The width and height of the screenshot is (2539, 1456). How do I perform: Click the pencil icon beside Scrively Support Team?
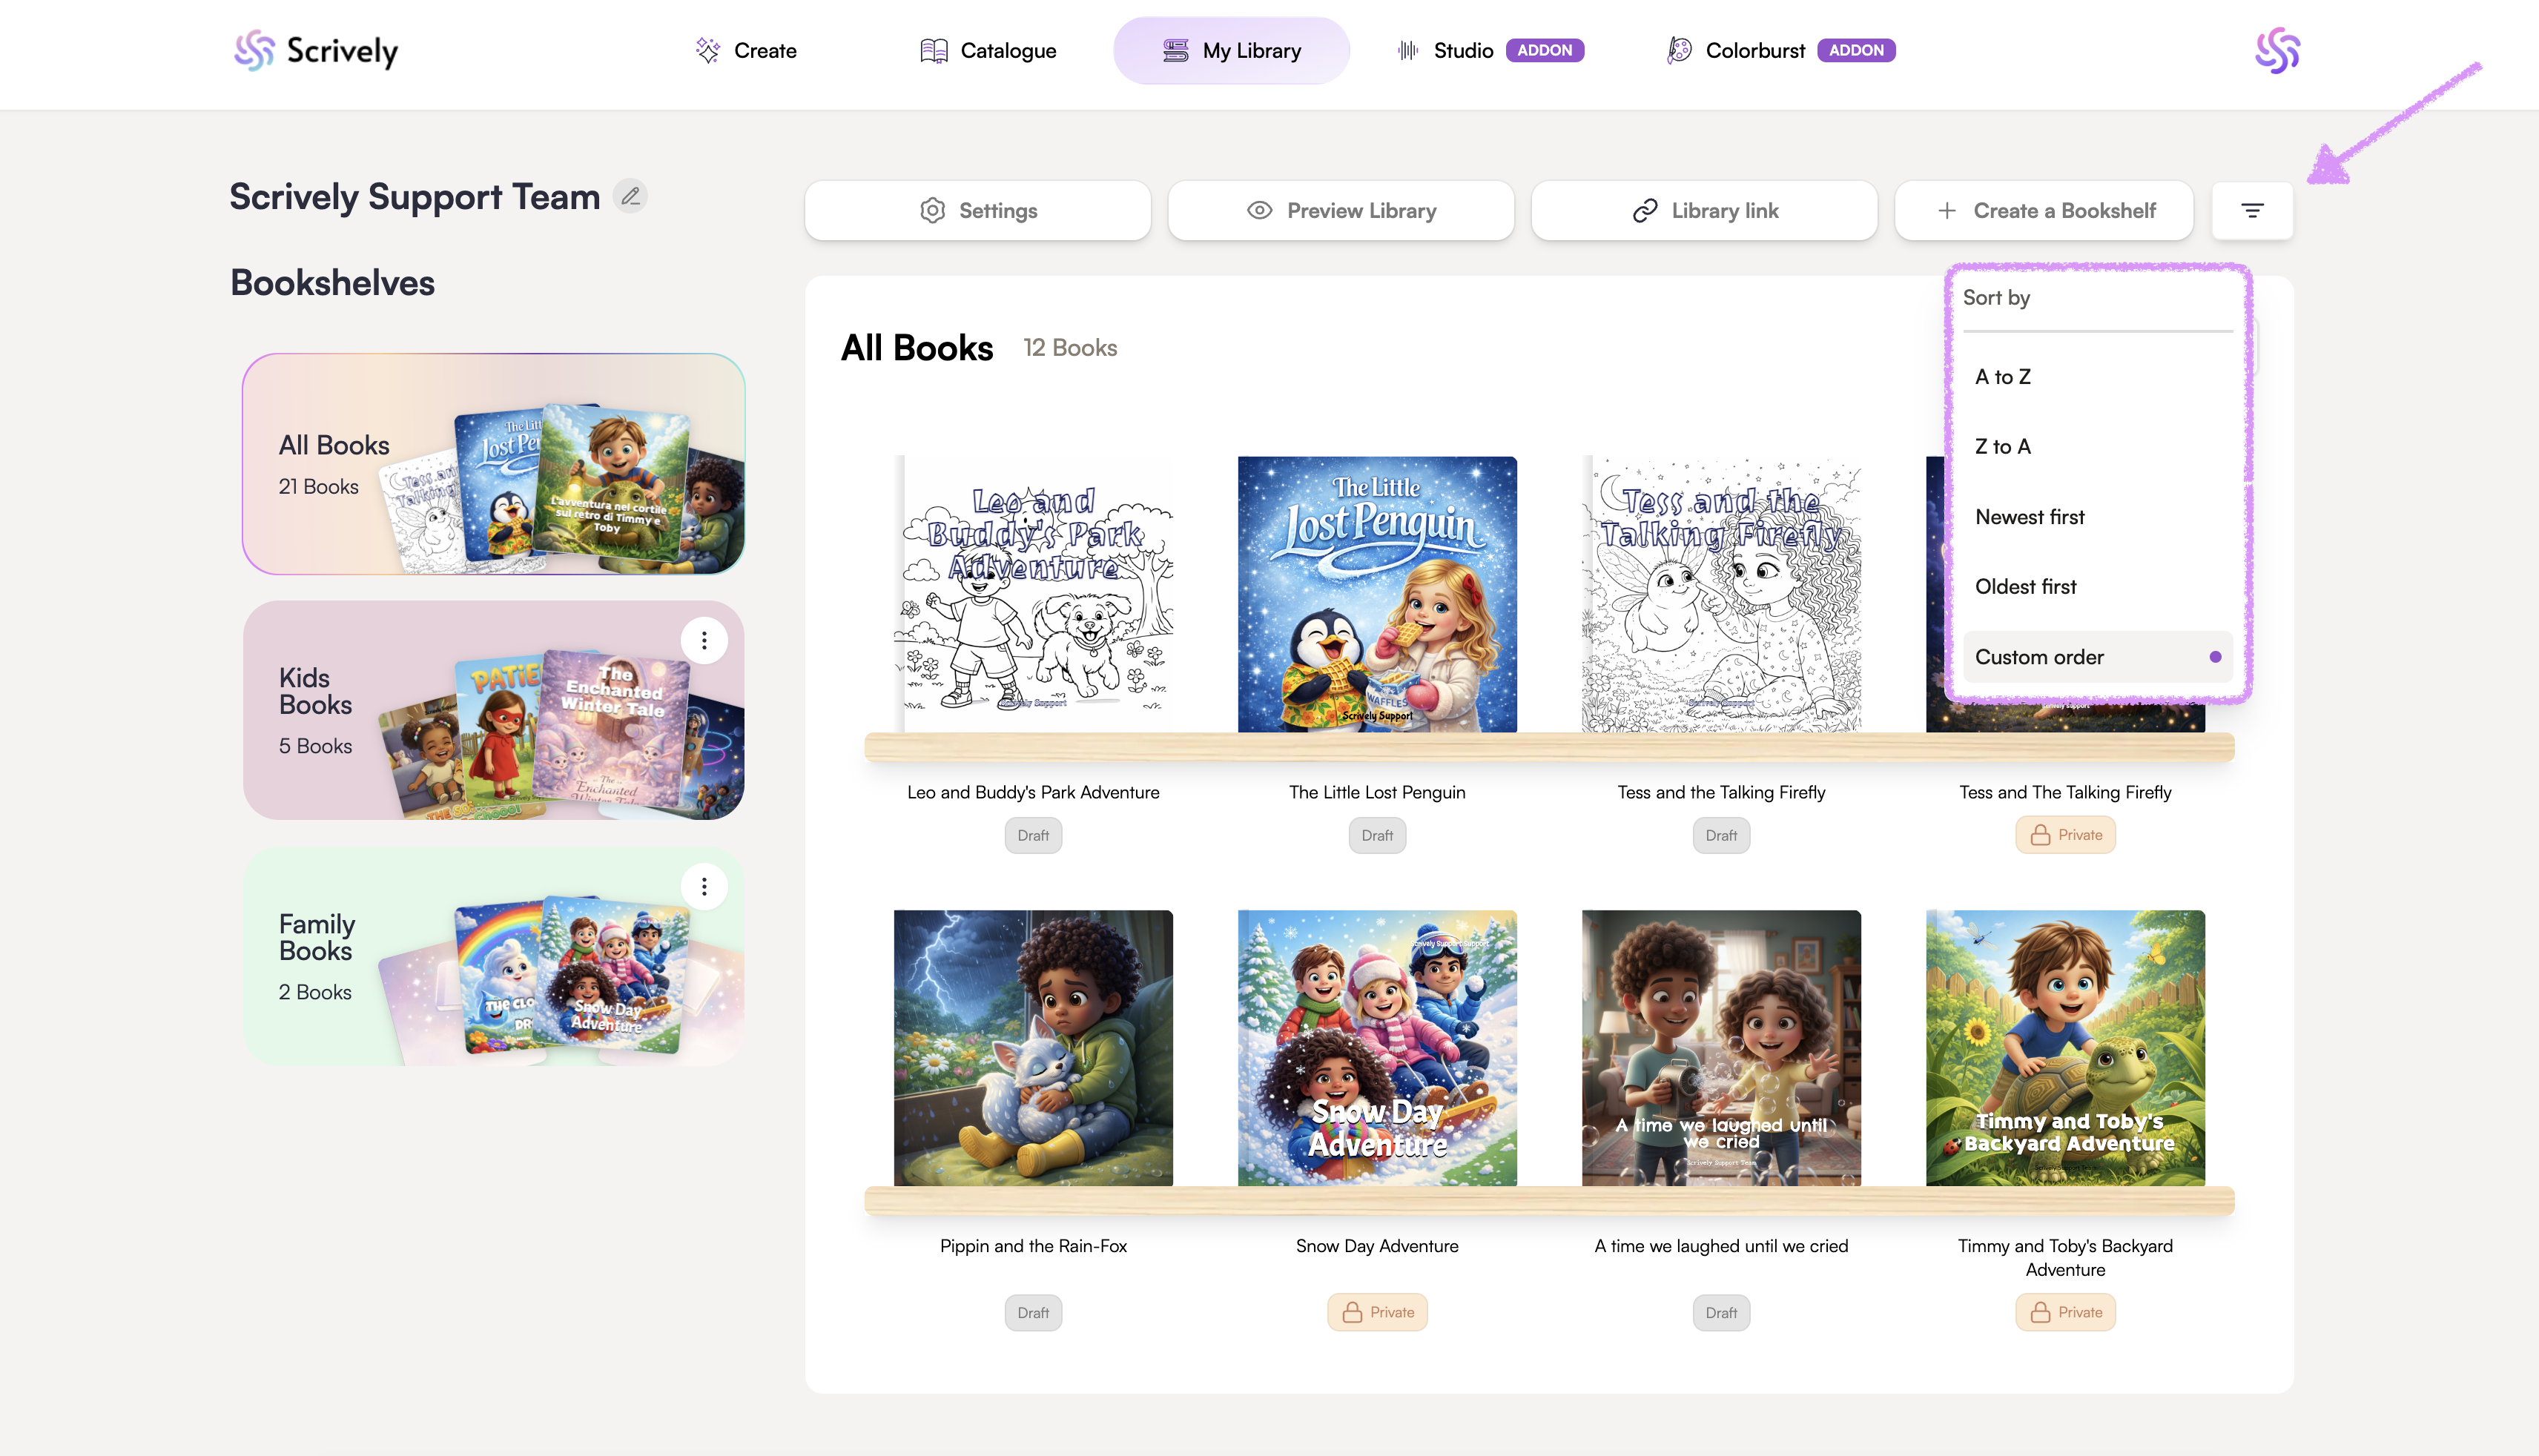click(x=630, y=196)
